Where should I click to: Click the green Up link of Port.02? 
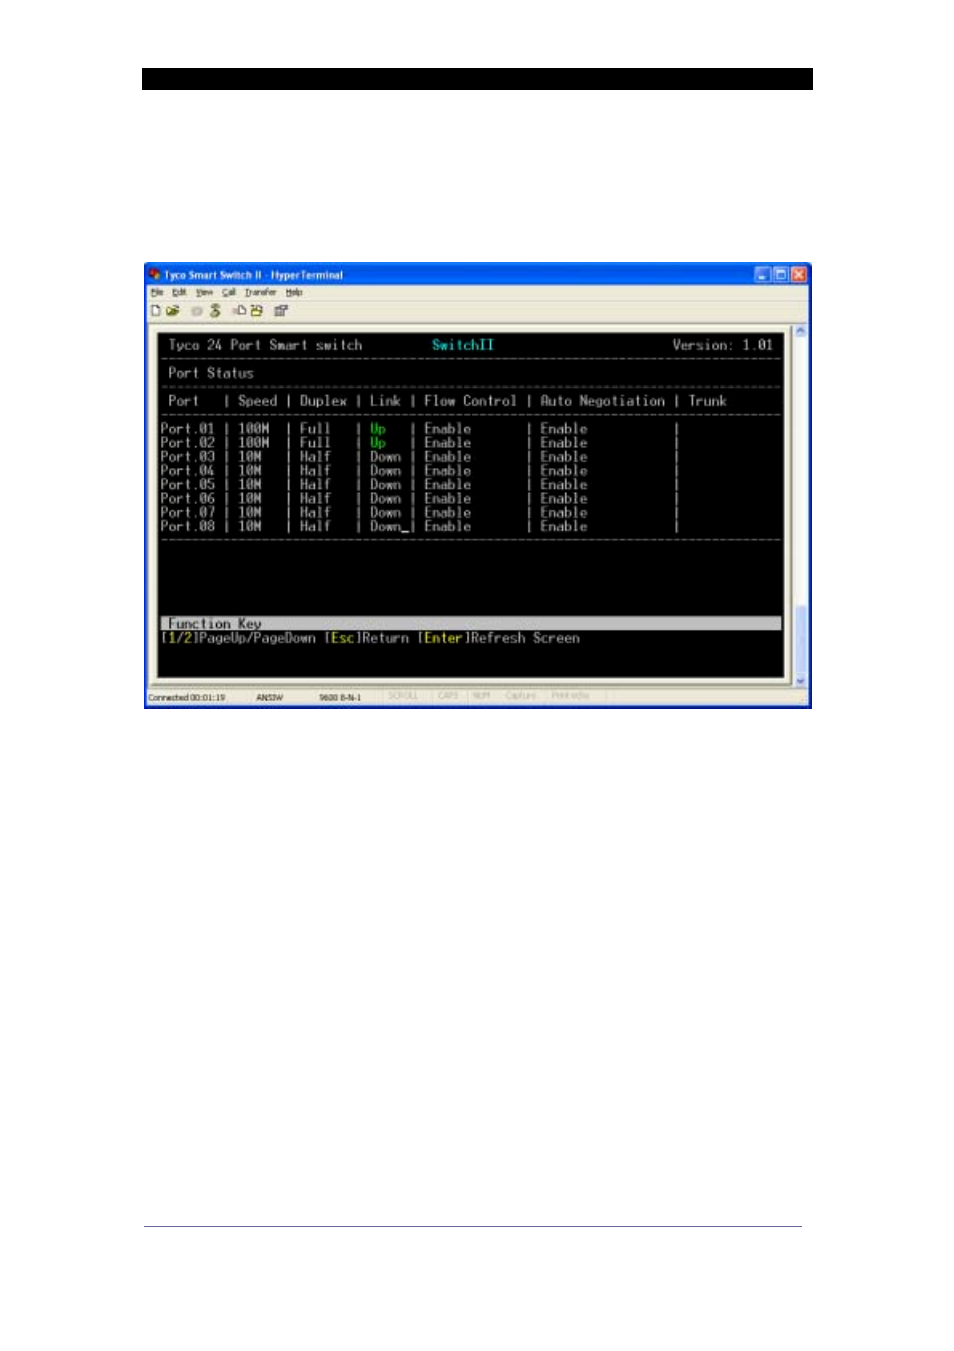[378, 443]
